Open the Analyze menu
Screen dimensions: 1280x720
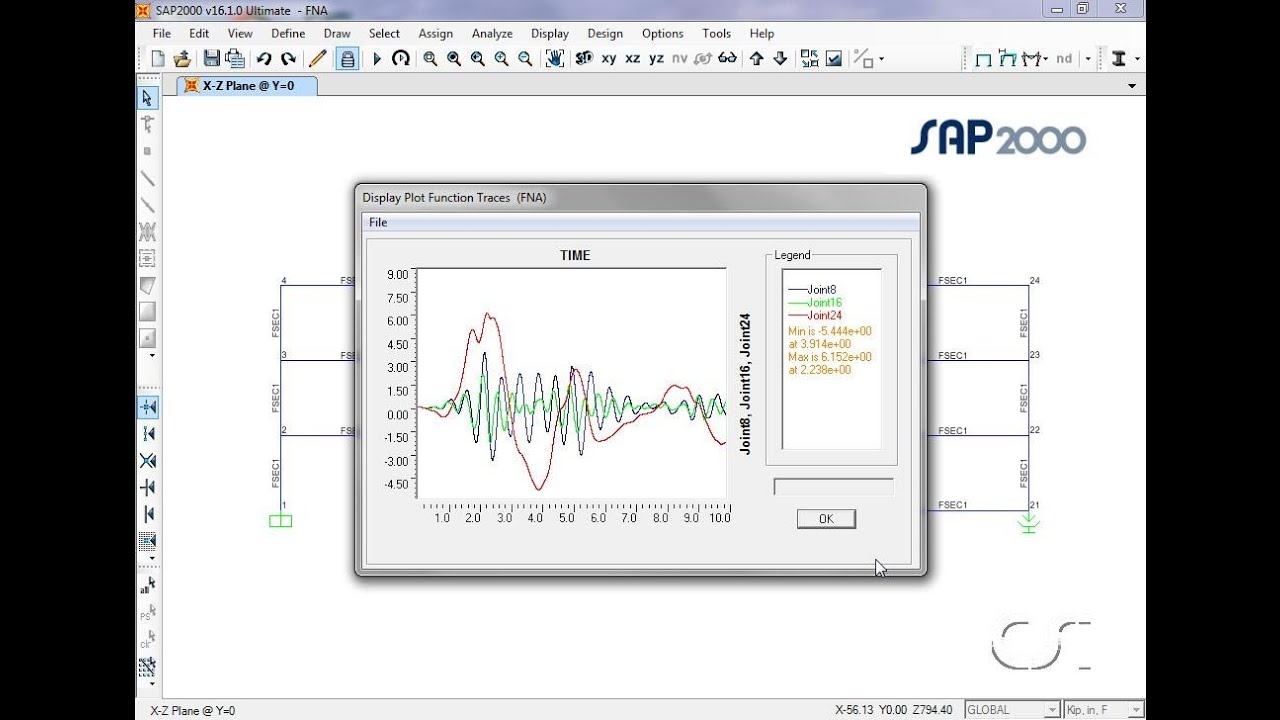point(492,33)
